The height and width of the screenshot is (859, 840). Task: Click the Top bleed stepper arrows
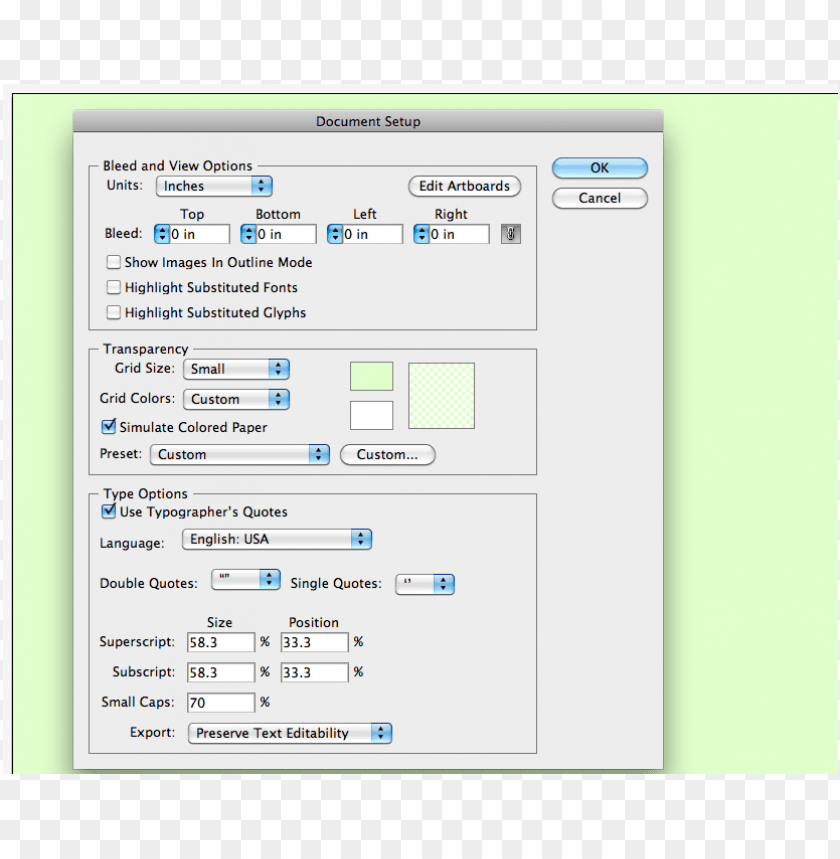pyautogui.click(x=161, y=234)
